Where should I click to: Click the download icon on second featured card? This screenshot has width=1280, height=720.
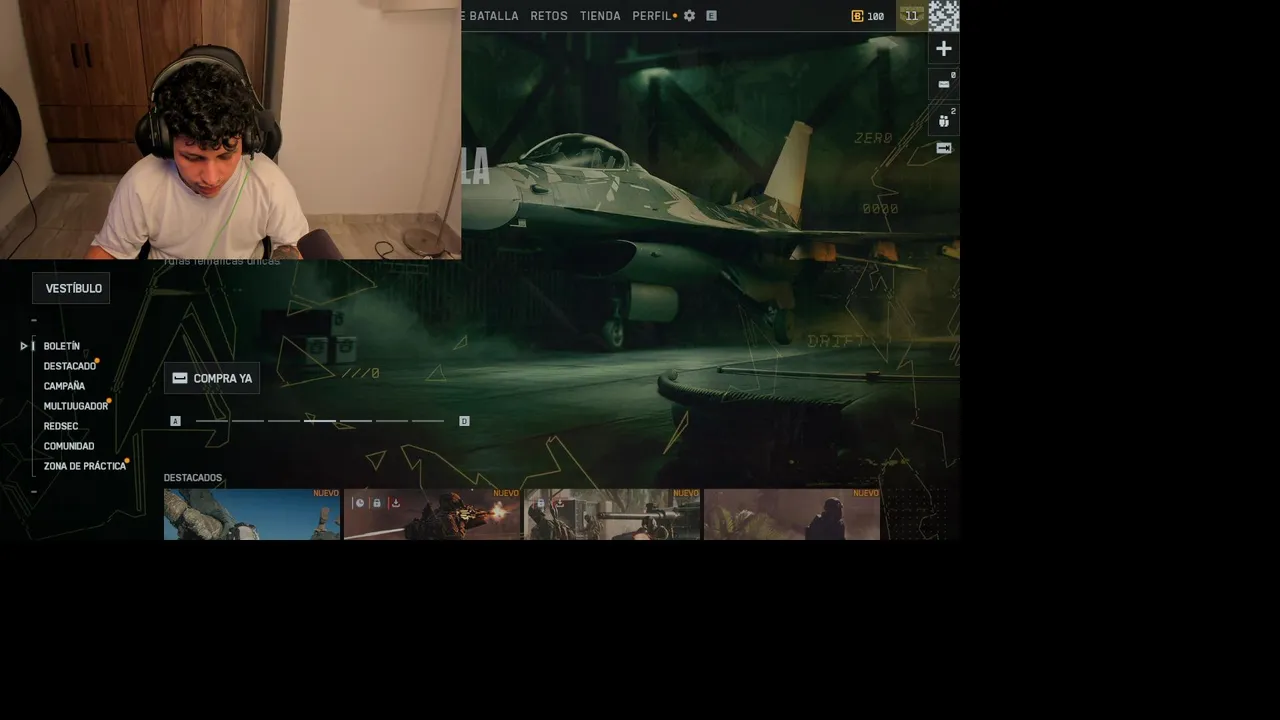point(395,503)
